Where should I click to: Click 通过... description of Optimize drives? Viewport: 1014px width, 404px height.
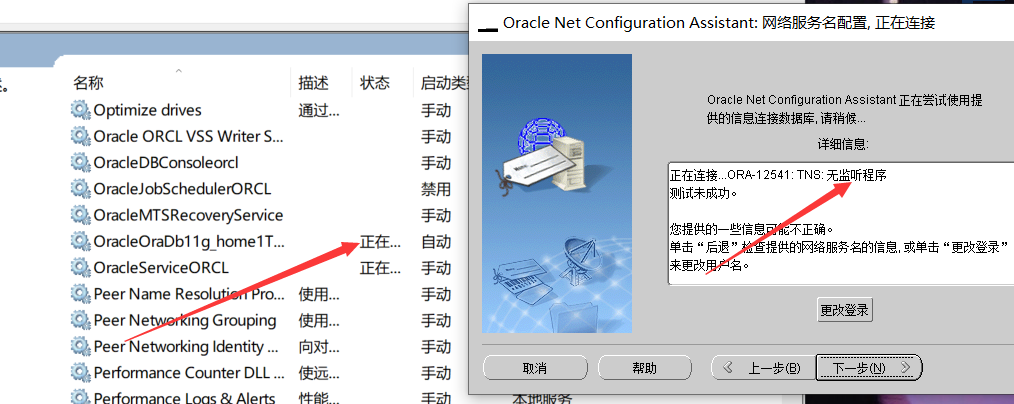click(319, 111)
